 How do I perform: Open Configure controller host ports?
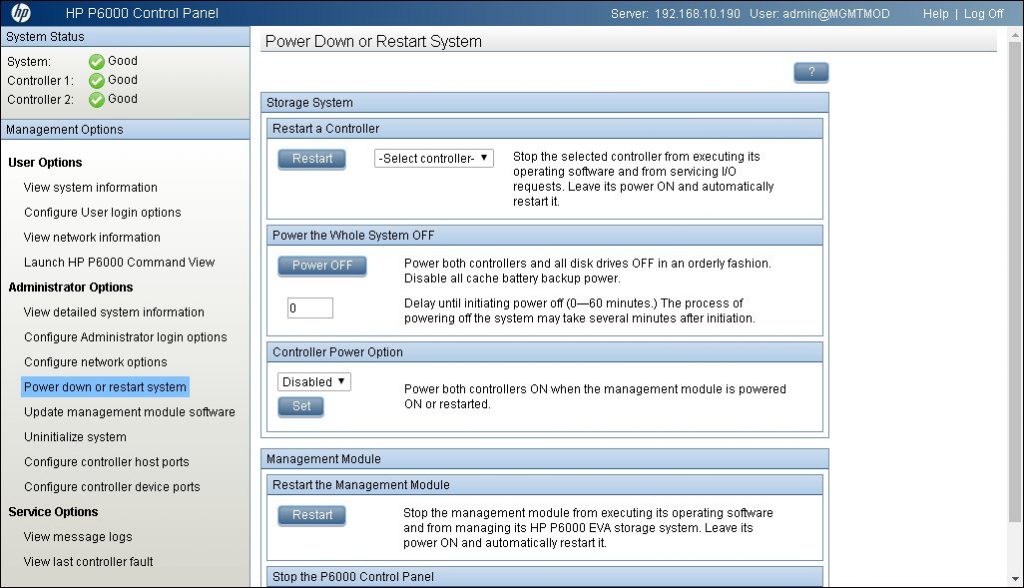(x=106, y=462)
